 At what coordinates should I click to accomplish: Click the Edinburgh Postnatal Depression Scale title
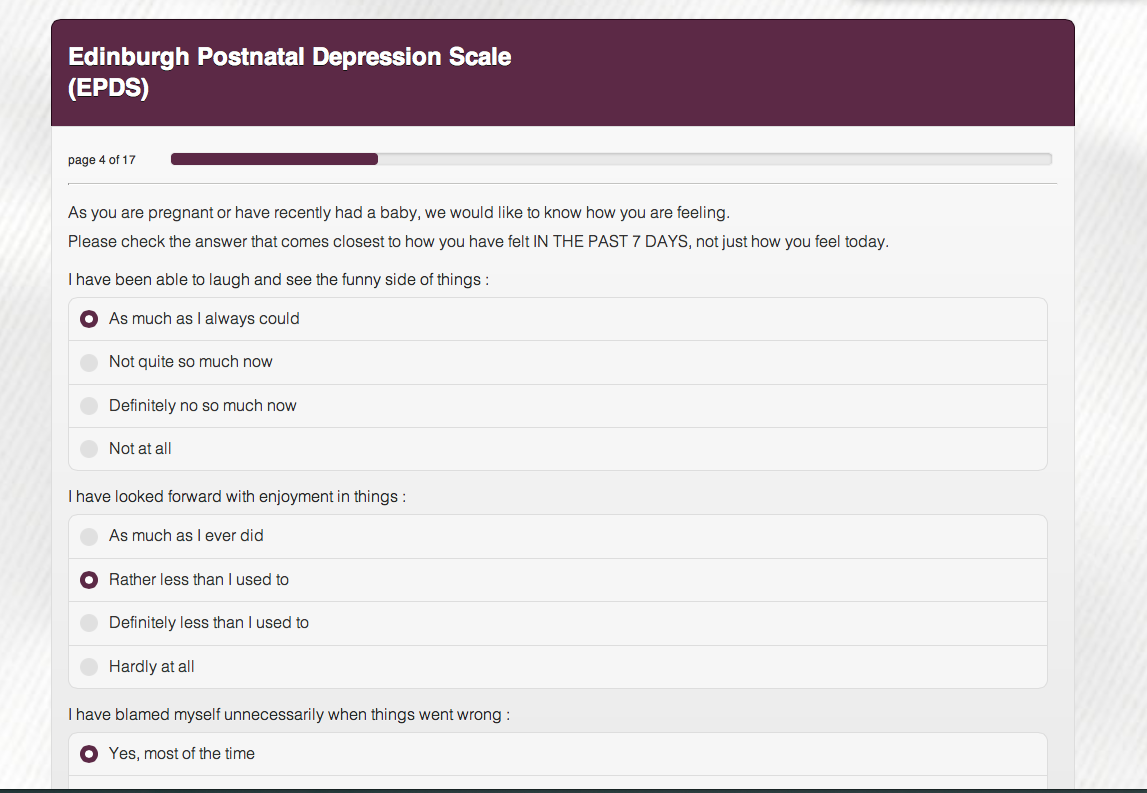point(290,72)
